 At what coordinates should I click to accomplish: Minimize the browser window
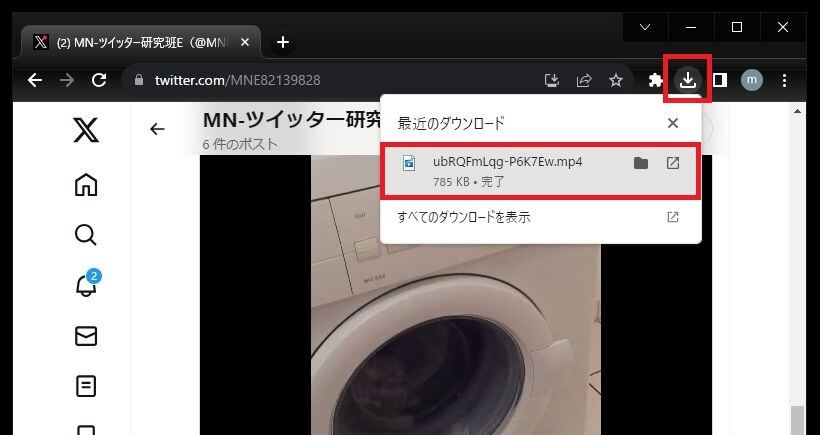691,27
